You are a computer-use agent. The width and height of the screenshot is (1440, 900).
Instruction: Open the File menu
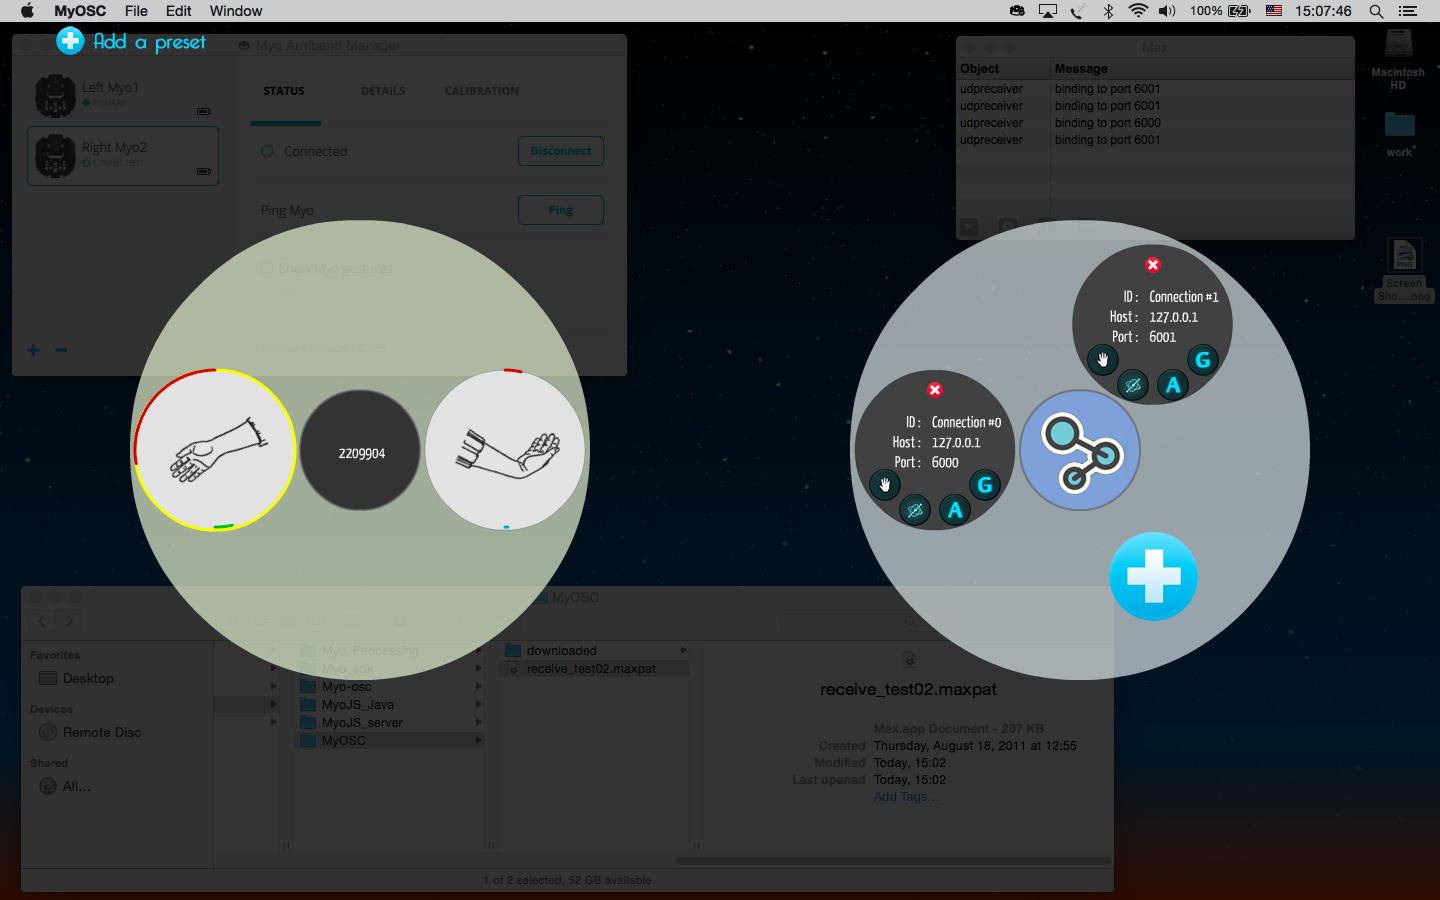(x=136, y=11)
